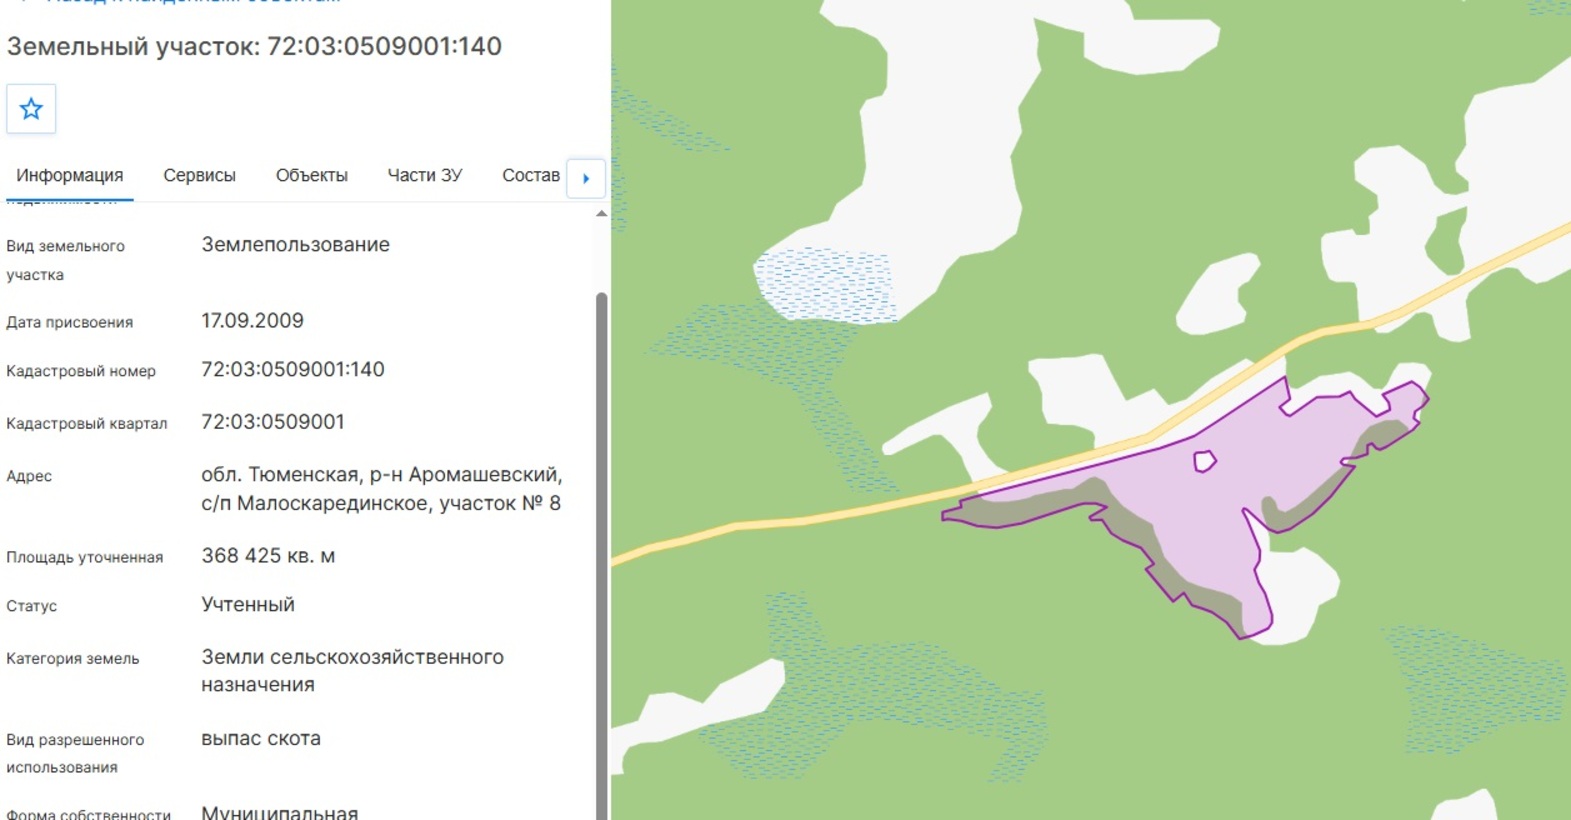The width and height of the screenshot is (1571, 820).
Task: Select the Части ЗУ tab
Action: (x=425, y=175)
